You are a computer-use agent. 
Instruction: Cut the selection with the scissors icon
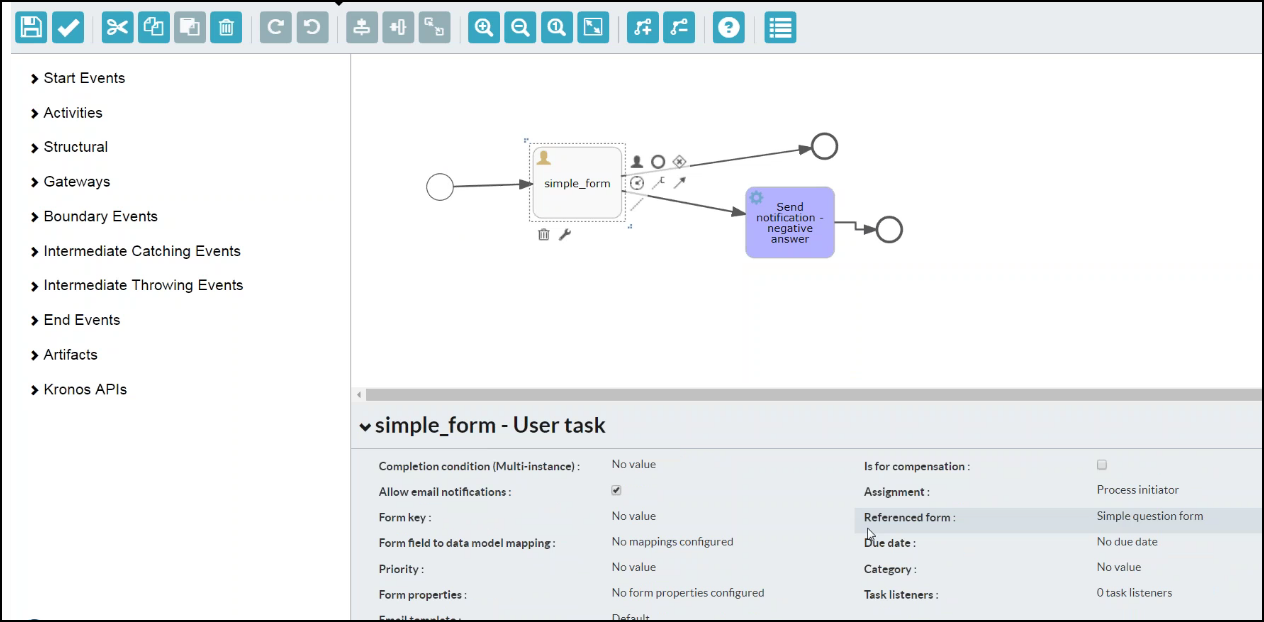pyautogui.click(x=118, y=27)
